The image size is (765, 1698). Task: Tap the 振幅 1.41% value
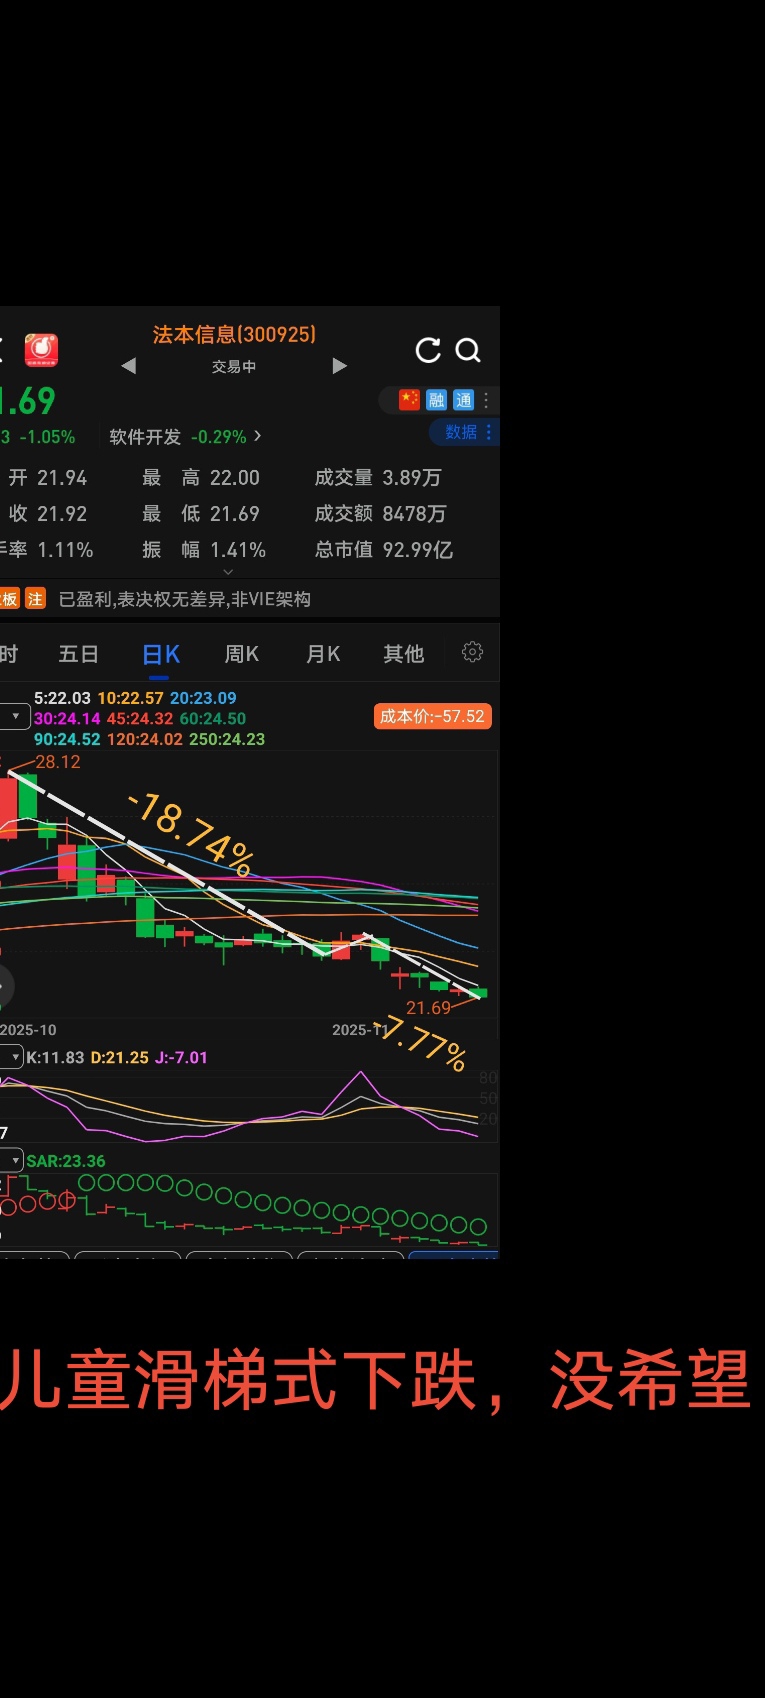coord(204,550)
